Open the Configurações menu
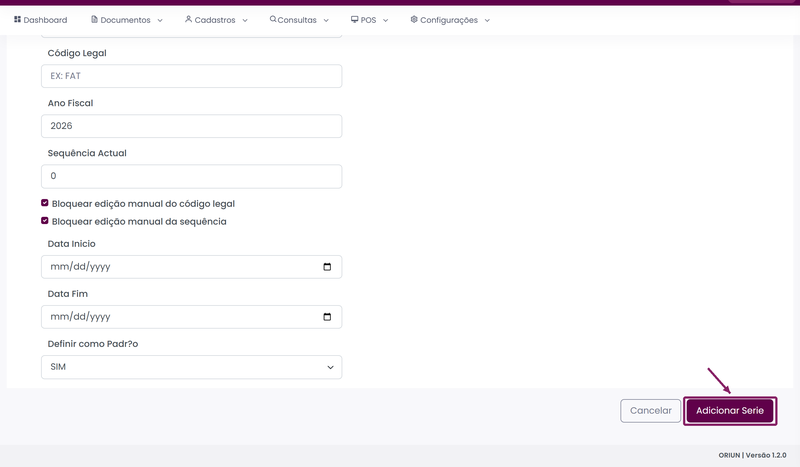 pyautogui.click(x=450, y=20)
